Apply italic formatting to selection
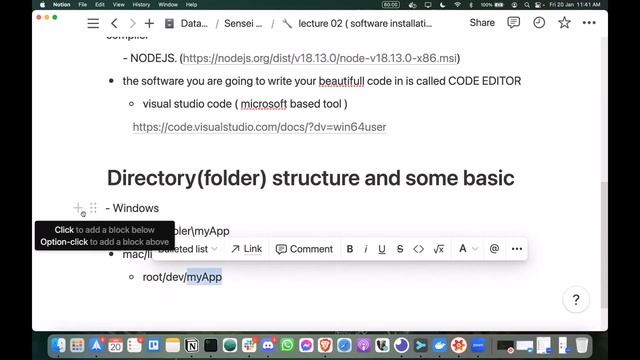The height and width of the screenshot is (360, 640). [366, 249]
